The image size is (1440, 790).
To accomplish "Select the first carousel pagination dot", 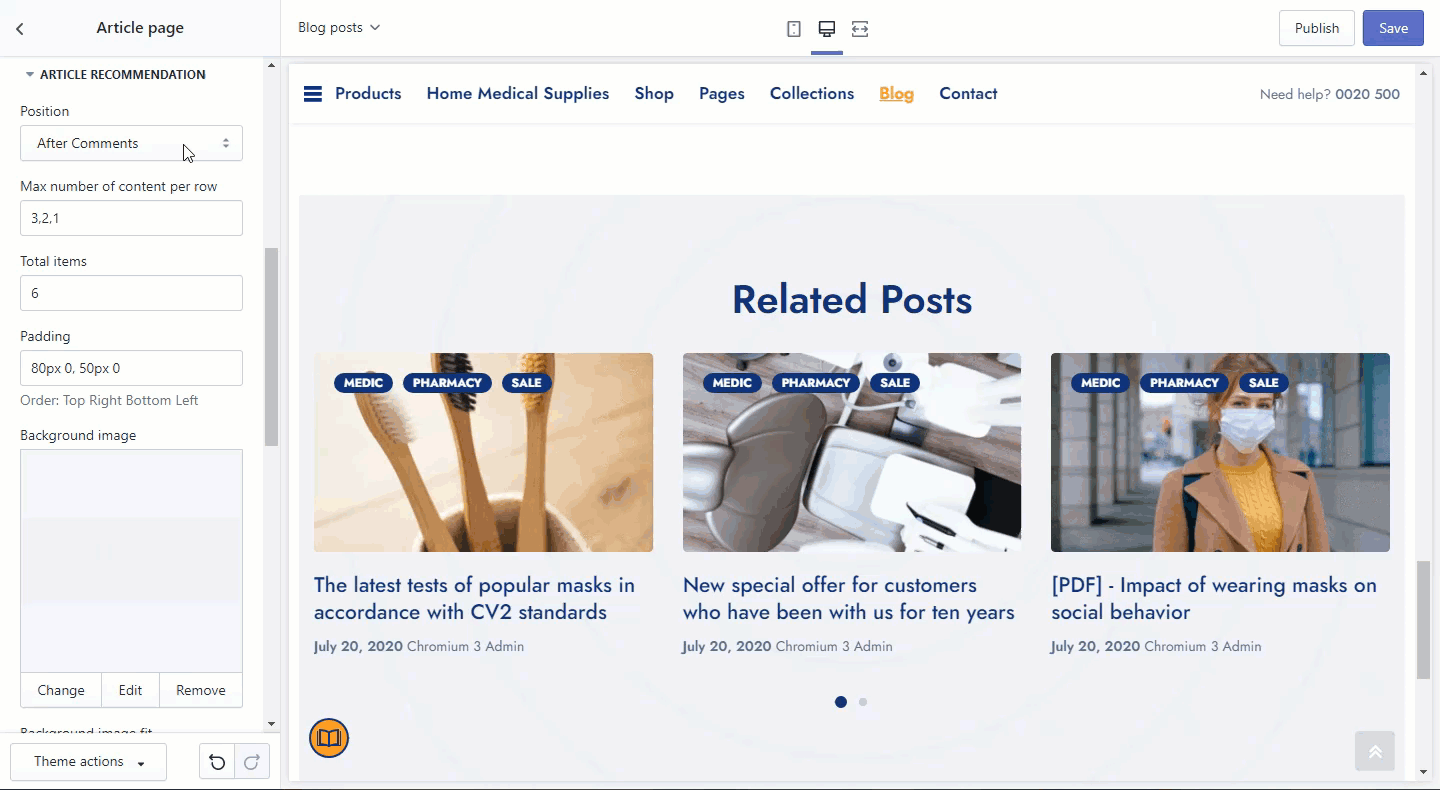I will click(x=841, y=702).
